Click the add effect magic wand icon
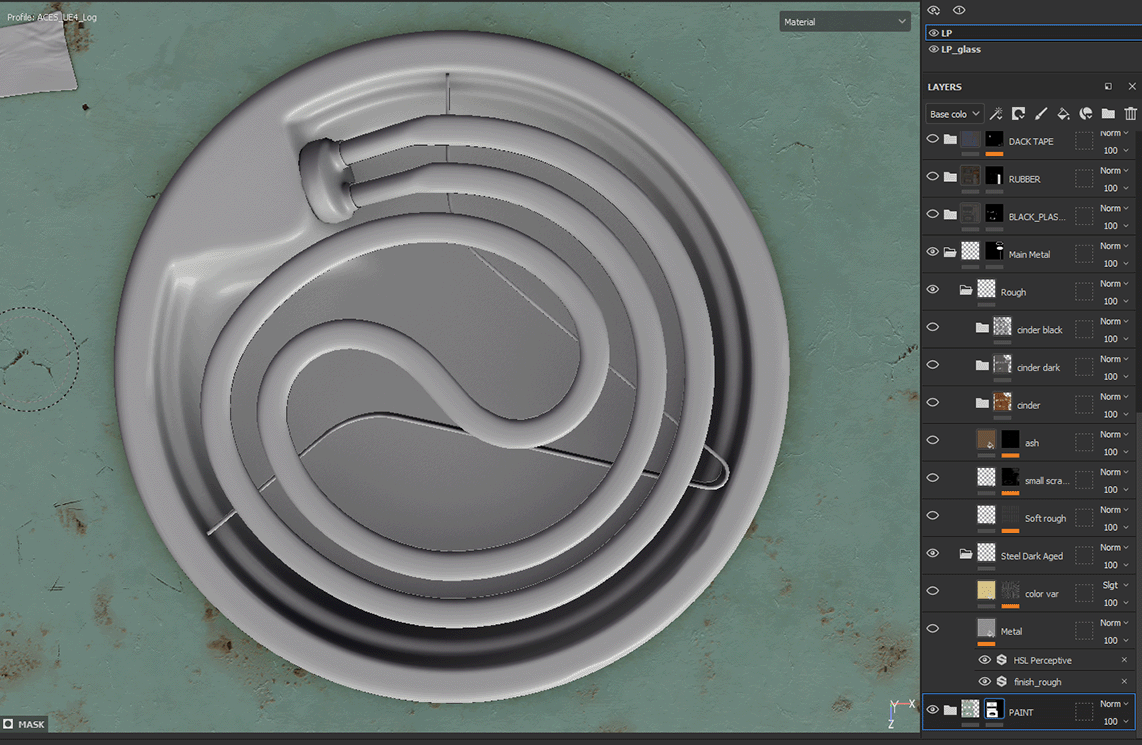This screenshot has height=745, width=1142. 996,114
